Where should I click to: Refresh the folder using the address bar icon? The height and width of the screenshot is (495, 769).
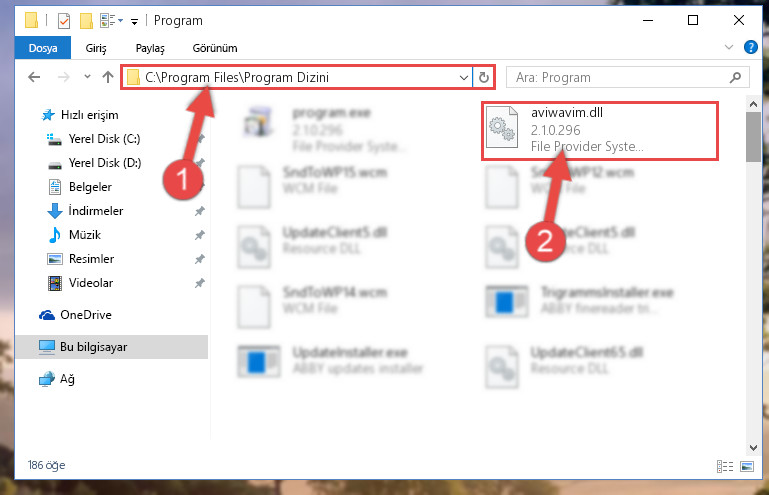point(484,78)
